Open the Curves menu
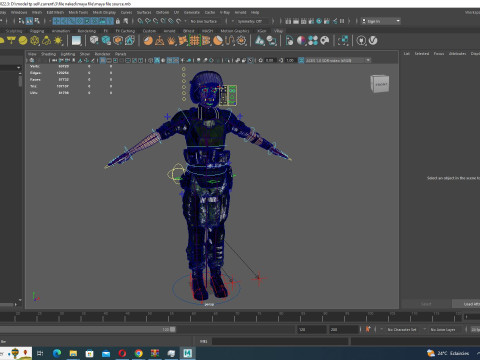Screen dimensions: 480x360 point(126,12)
